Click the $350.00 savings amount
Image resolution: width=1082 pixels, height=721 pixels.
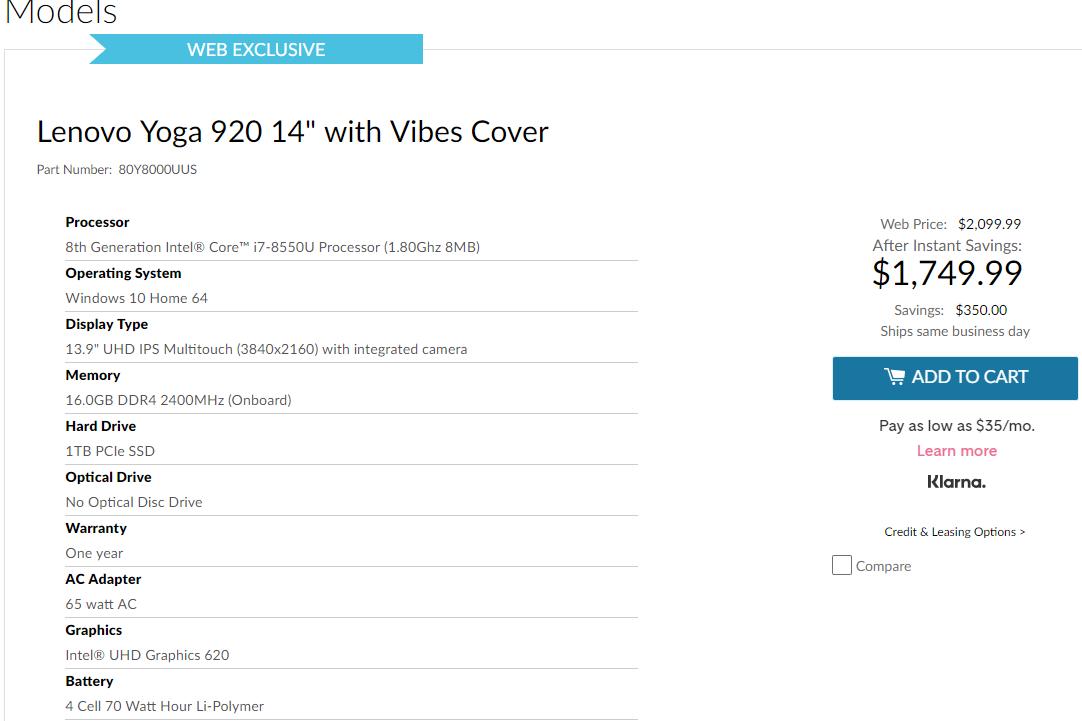tap(981, 310)
